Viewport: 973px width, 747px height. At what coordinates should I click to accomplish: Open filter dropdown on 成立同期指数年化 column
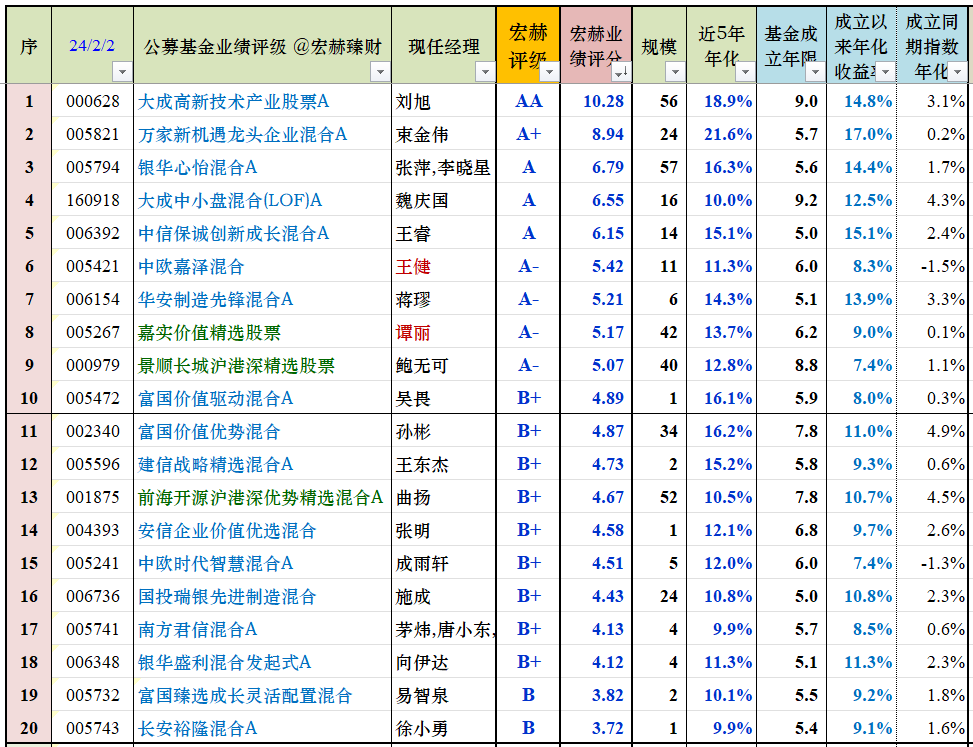(957, 73)
